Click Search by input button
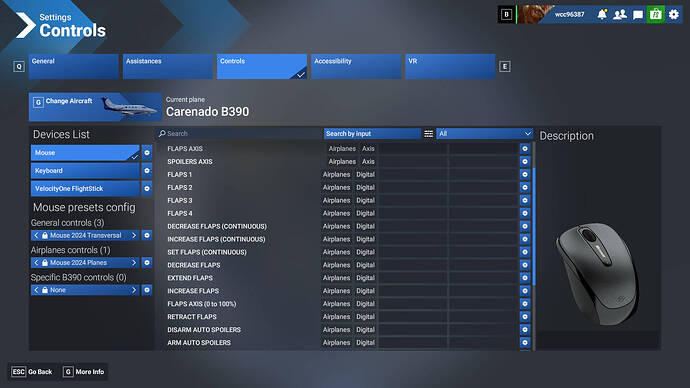This screenshot has height=388, width=690. [372, 134]
